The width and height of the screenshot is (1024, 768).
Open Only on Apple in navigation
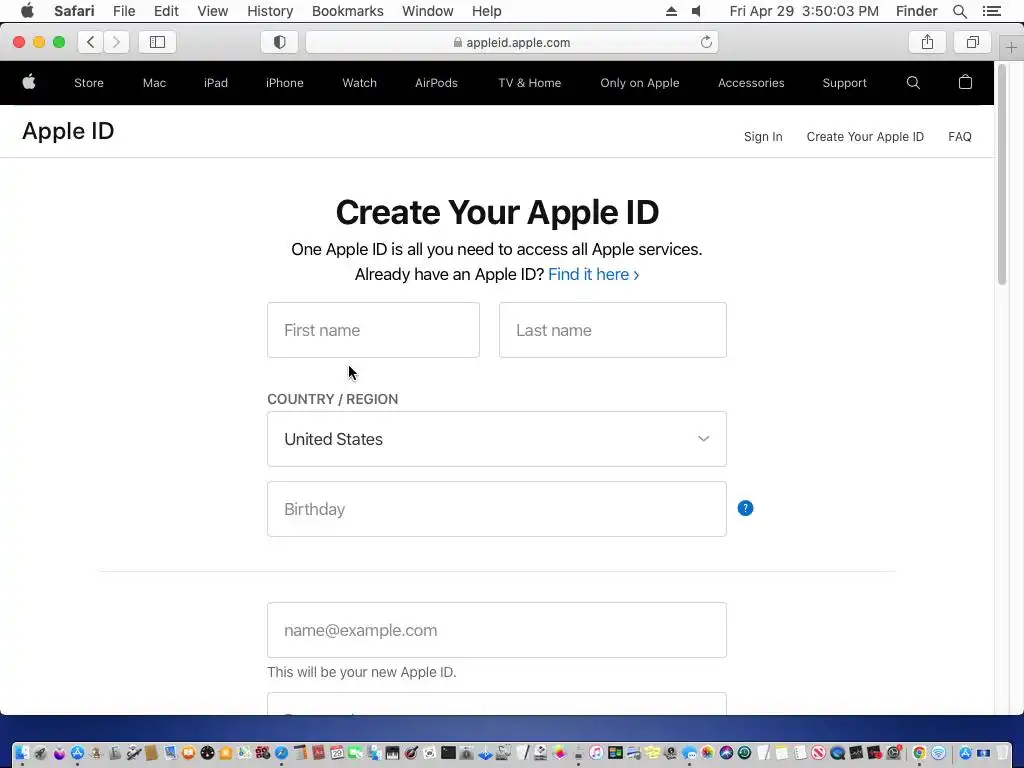tap(639, 83)
